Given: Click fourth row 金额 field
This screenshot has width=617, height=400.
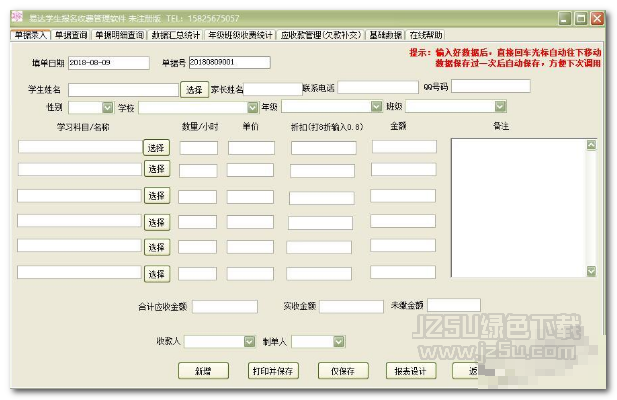Looking at the screenshot, I should 403,221.
